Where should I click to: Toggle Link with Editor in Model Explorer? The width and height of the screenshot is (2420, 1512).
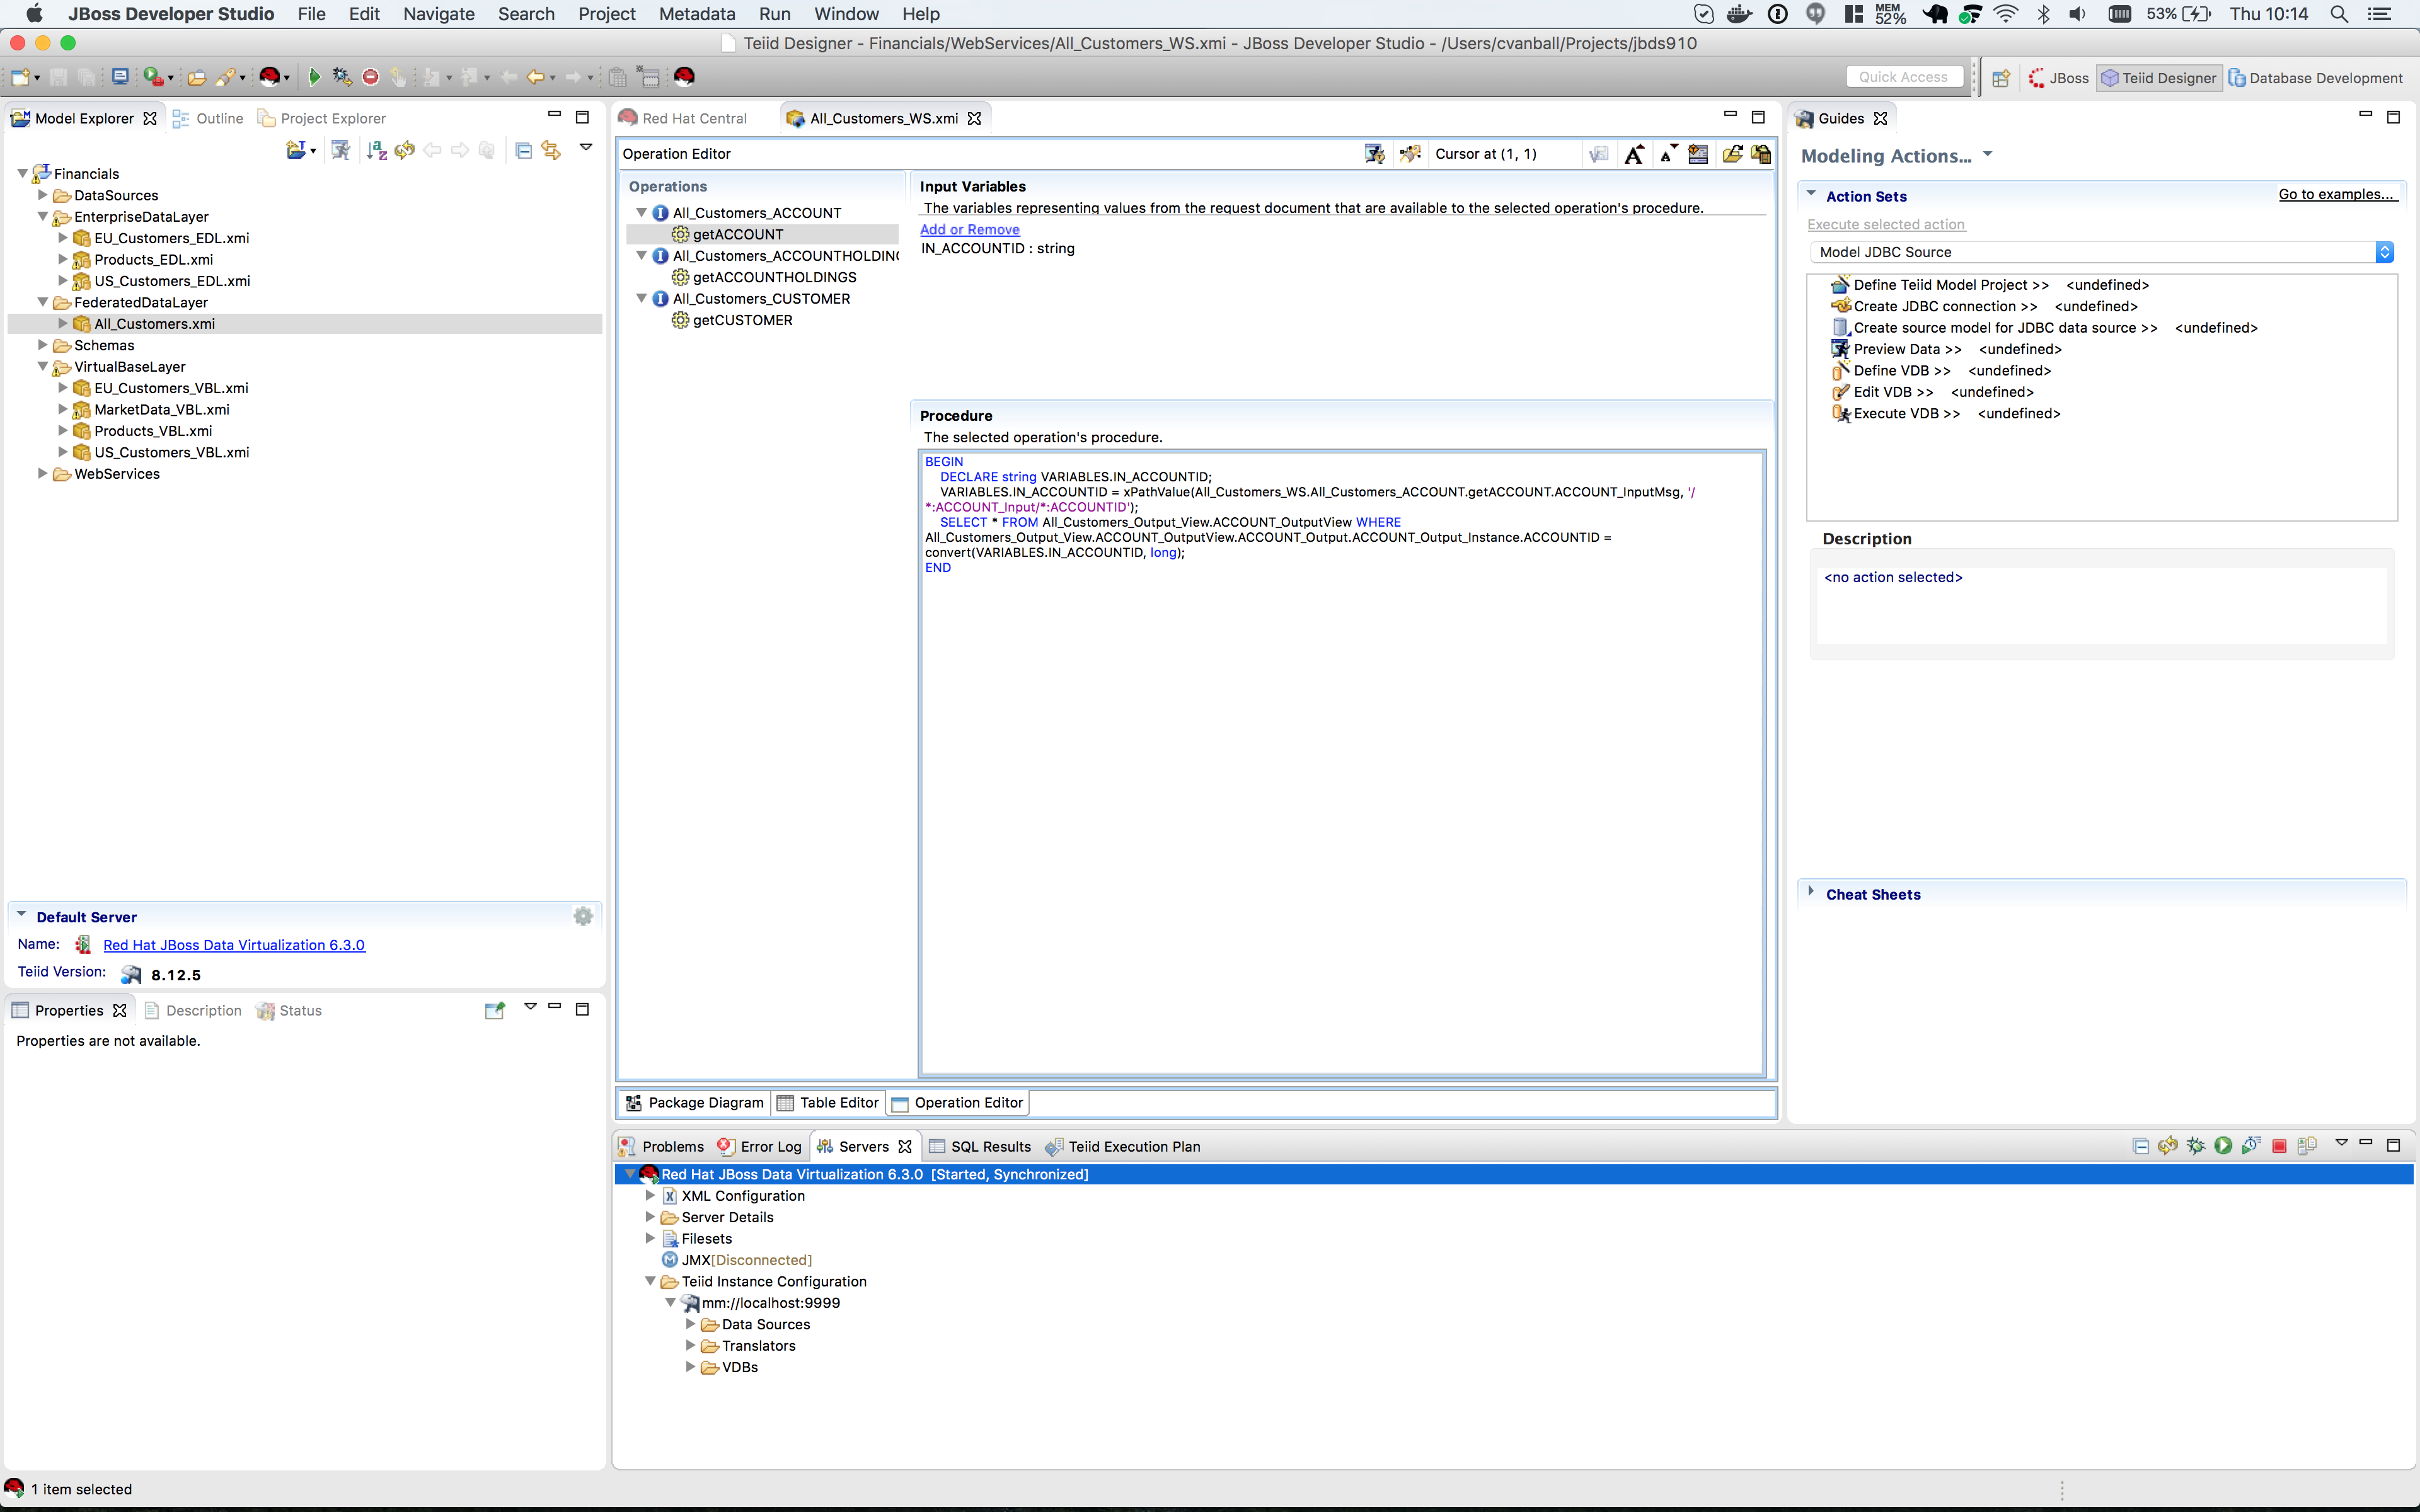pyautogui.click(x=551, y=150)
